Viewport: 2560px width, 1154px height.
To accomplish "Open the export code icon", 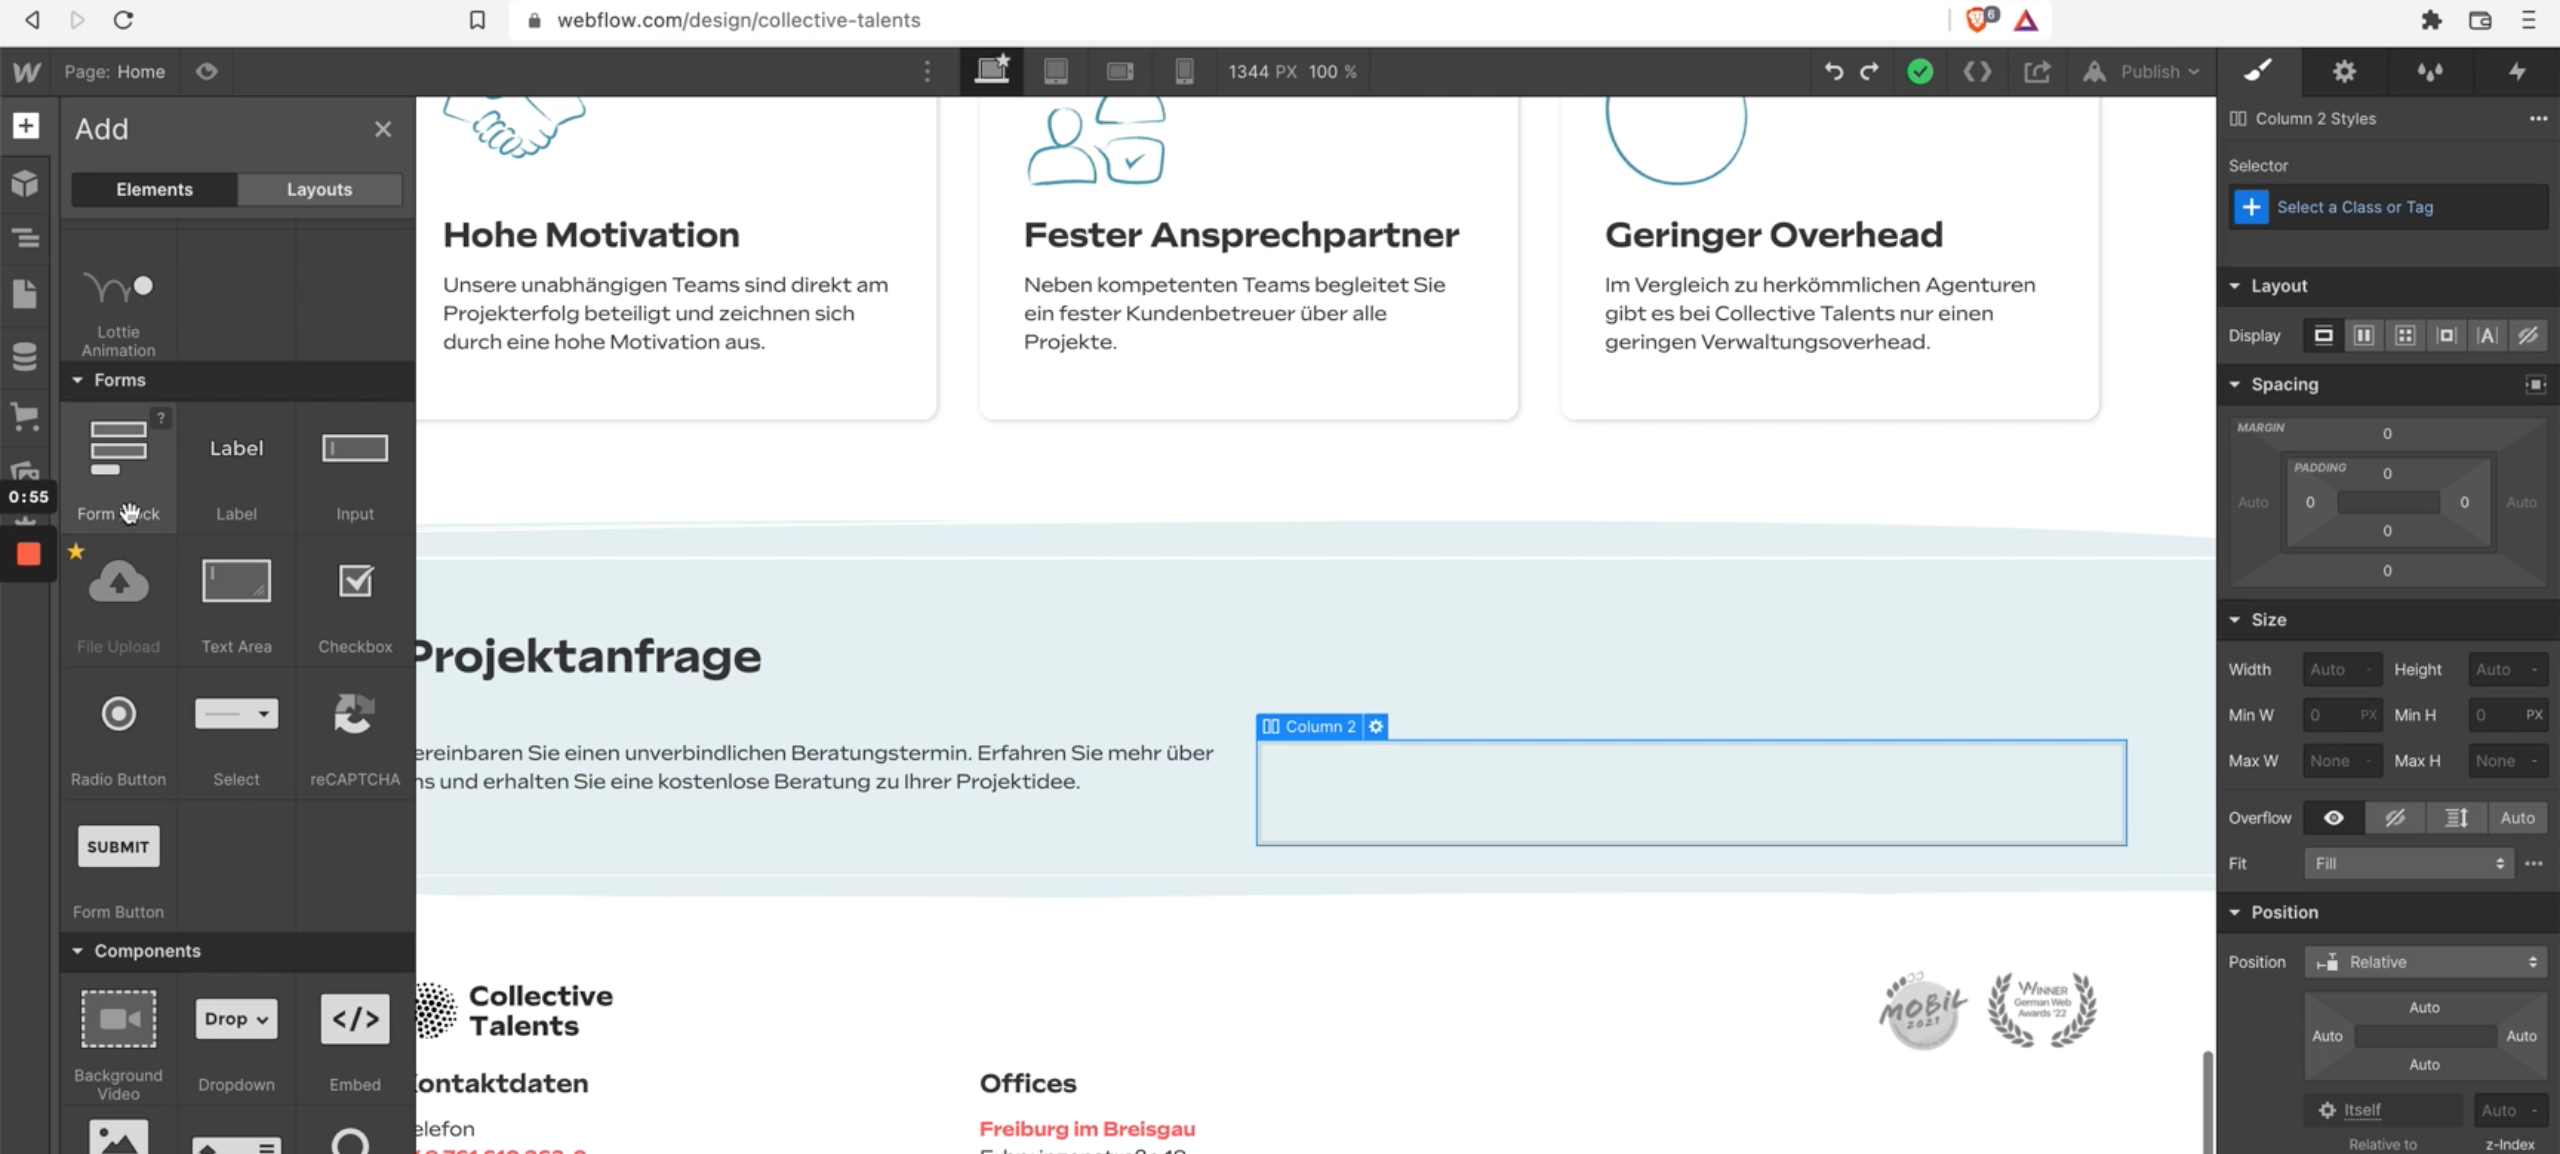I will click(1977, 71).
